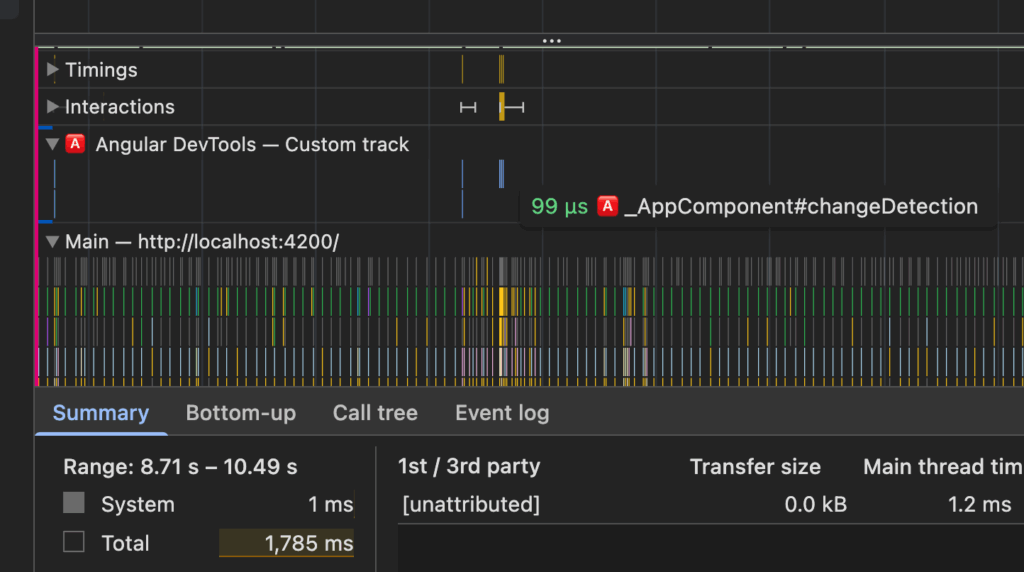The height and width of the screenshot is (572, 1024).
Task: Click the Timings track label
Action: click(101, 70)
